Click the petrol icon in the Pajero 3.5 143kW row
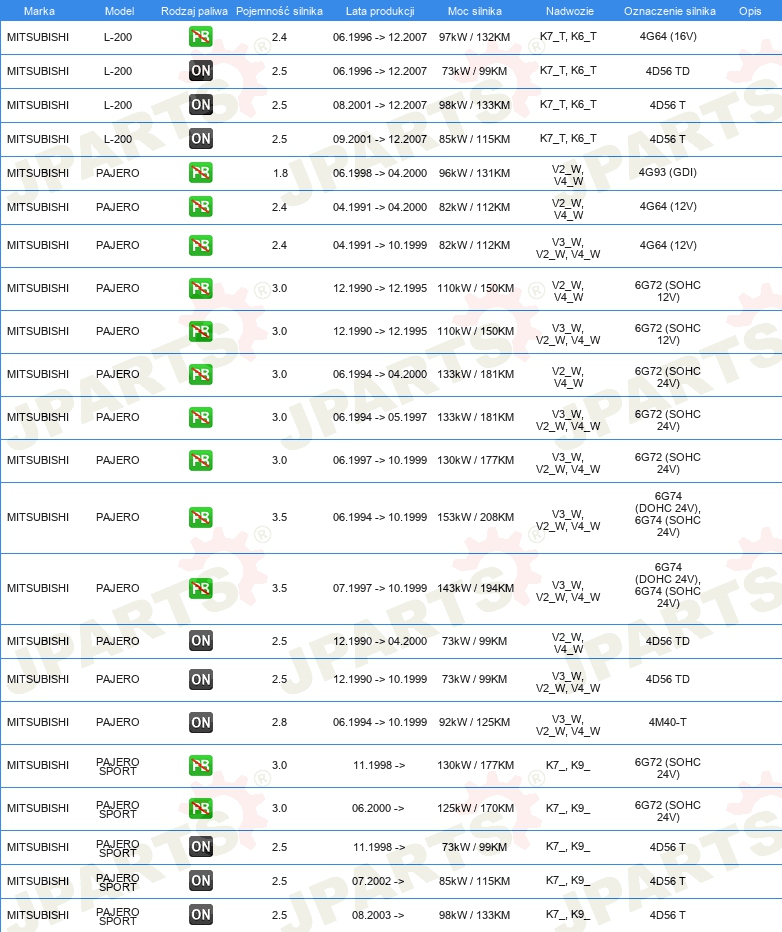 click(x=201, y=588)
